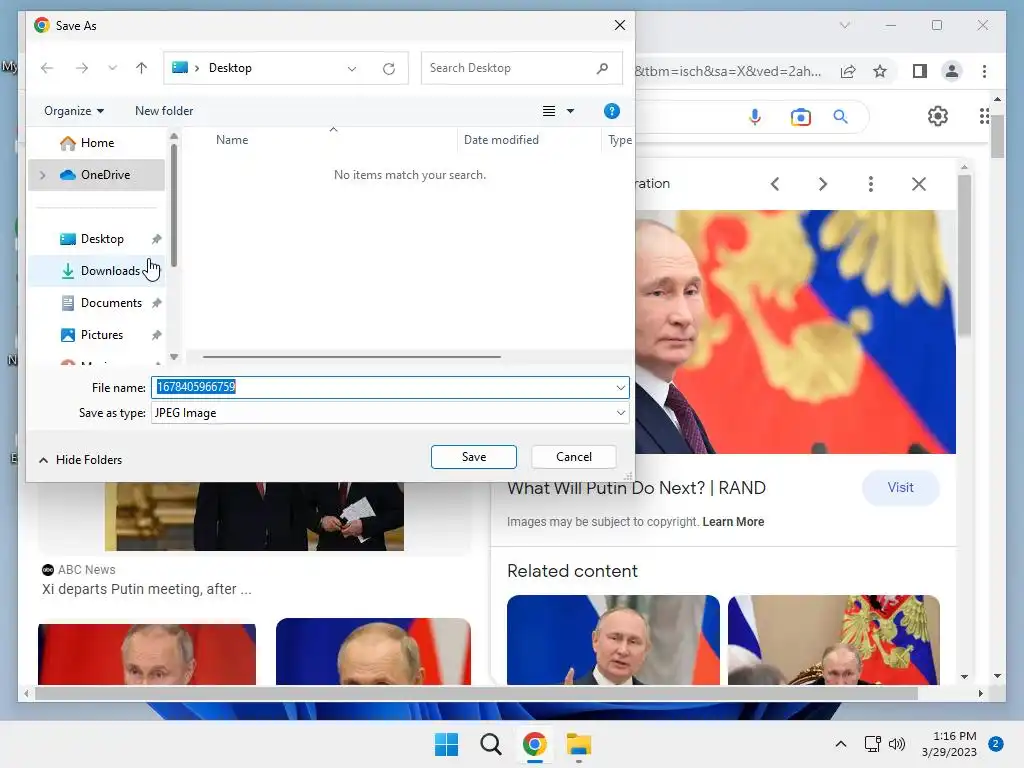Open Windows taskbar Search

tap(490, 744)
